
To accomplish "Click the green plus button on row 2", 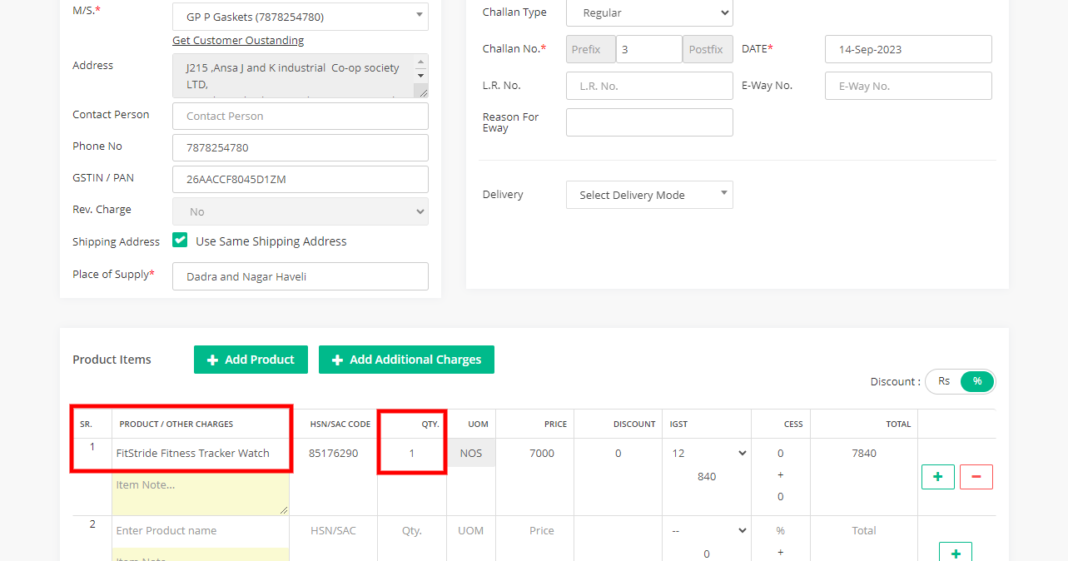I will 955,553.
